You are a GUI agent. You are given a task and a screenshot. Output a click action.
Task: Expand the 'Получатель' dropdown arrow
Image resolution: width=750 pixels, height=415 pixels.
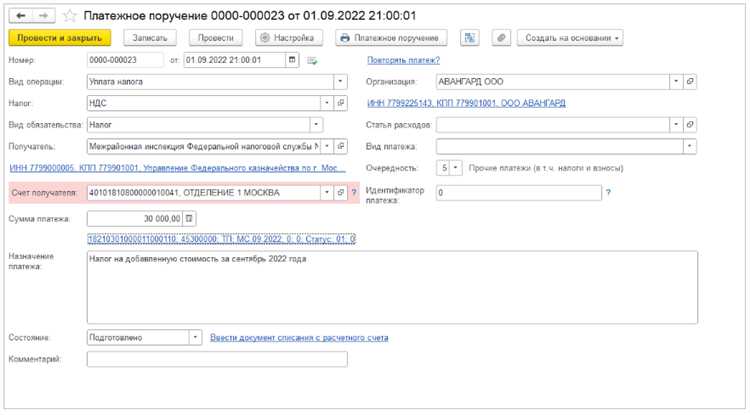coord(327,146)
